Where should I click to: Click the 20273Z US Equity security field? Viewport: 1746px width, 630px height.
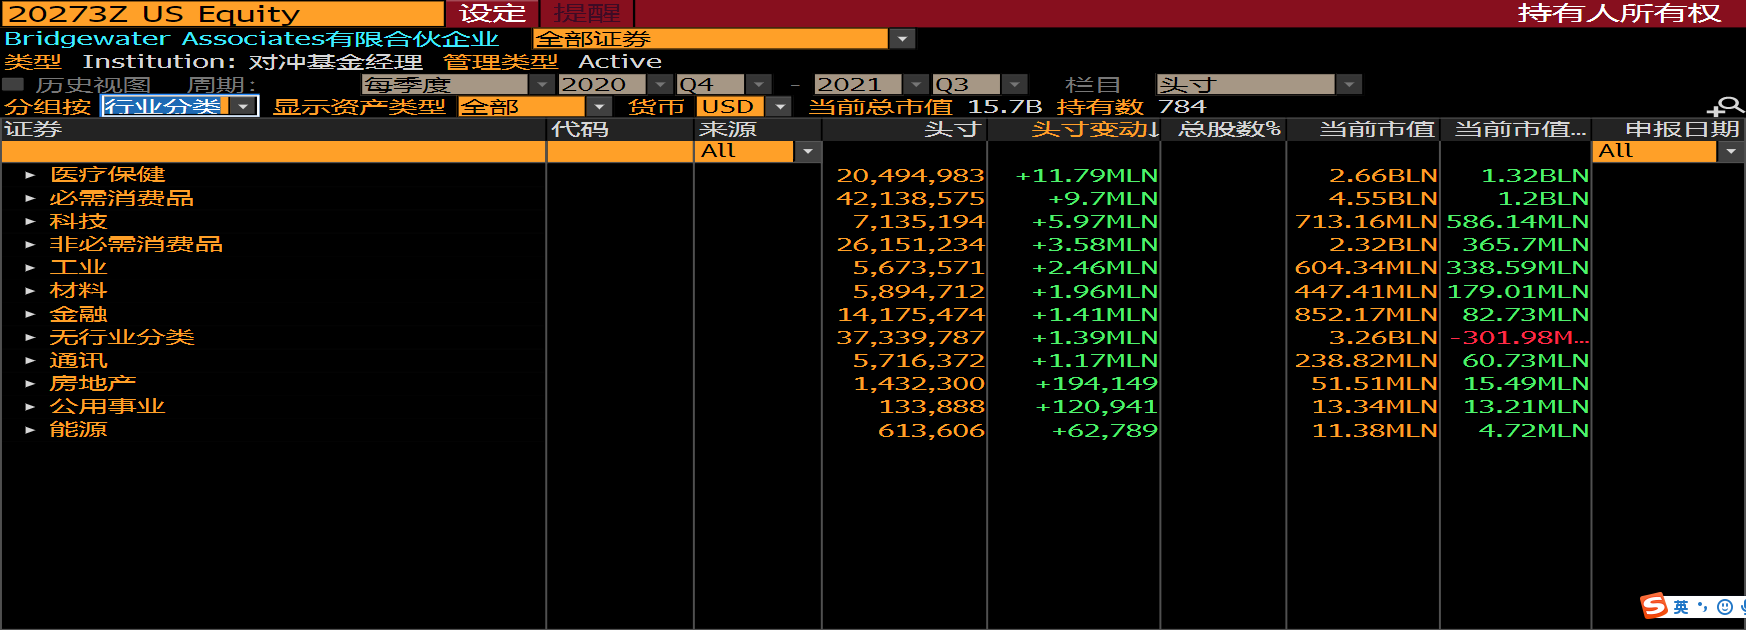pyautogui.click(x=223, y=13)
